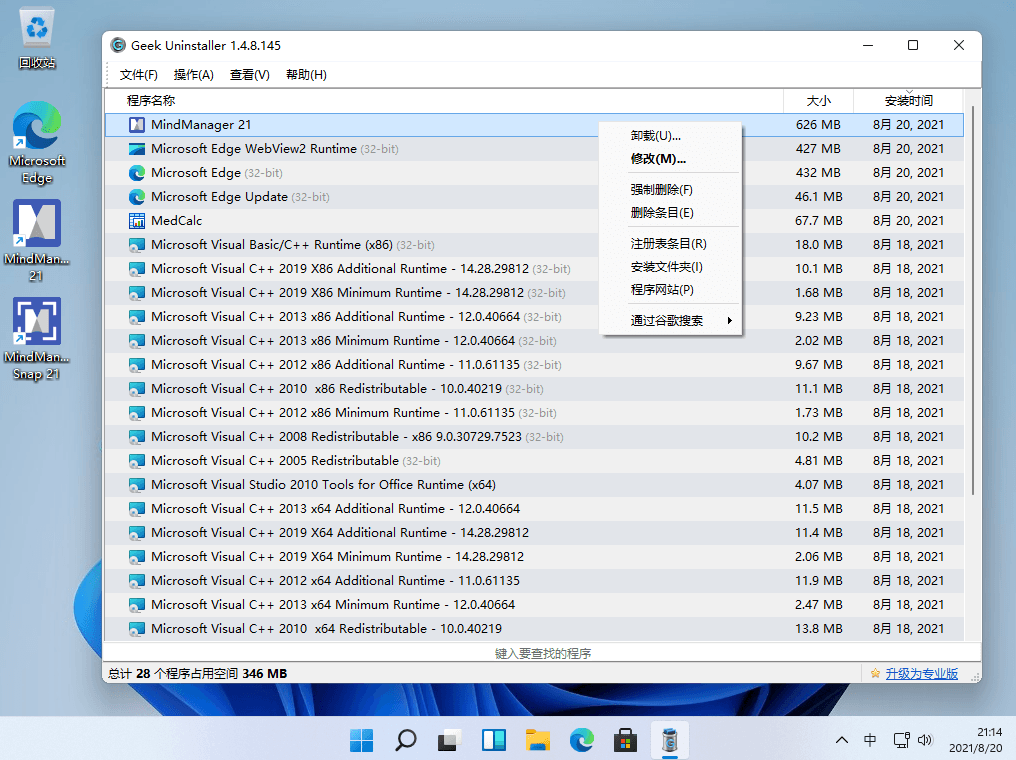Screen dimensions: 1016x760
Task: Open the Windows Start button
Action: point(362,740)
